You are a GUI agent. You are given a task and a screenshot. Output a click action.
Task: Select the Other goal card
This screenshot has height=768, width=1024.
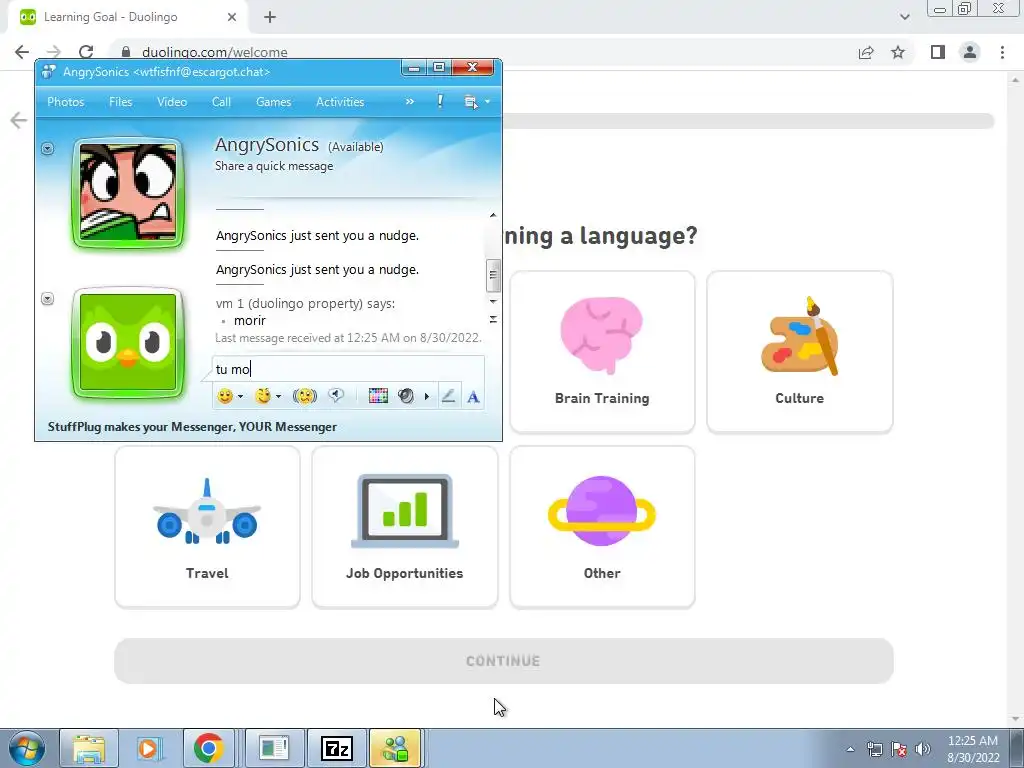pyautogui.click(x=602, y=527)
